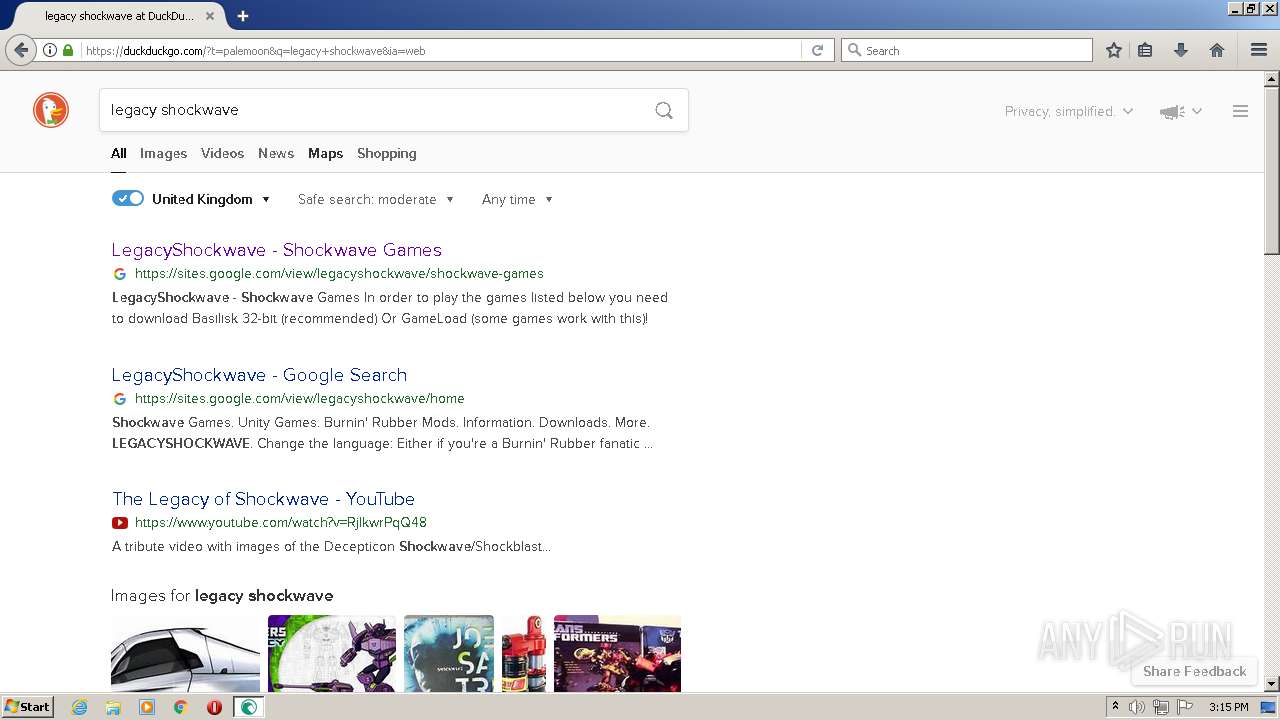Open the file explorer taskbar icon
The width and height of the screenshot is (1280, 720).
[x=113, y=707]
